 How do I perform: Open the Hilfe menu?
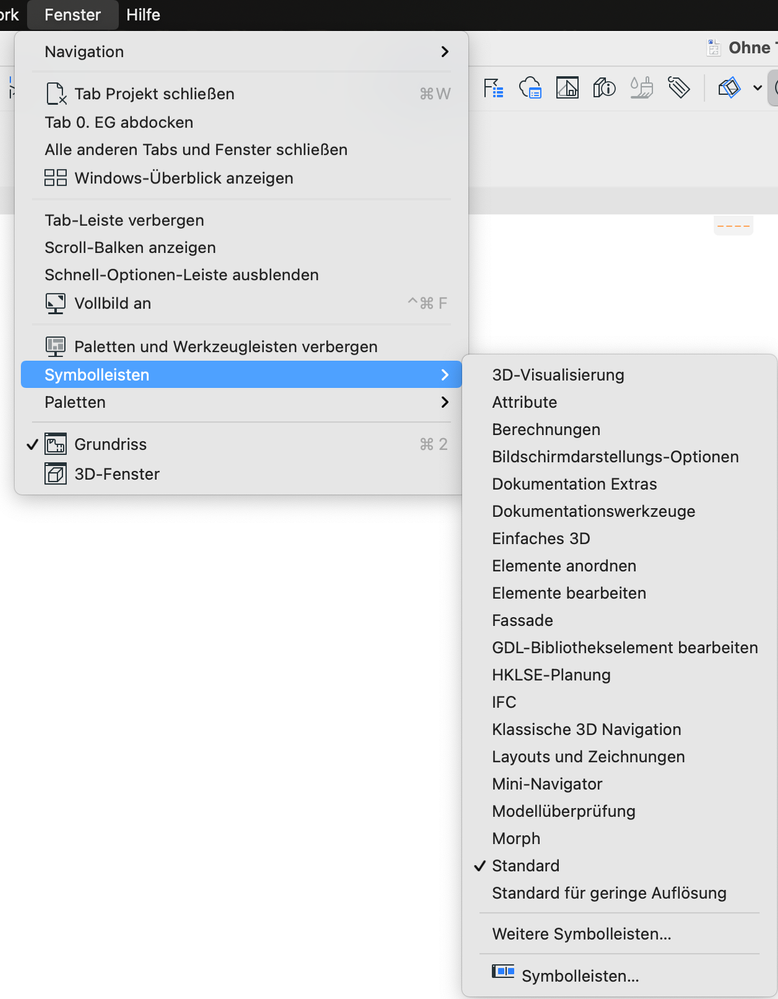(x=143, y=15)
